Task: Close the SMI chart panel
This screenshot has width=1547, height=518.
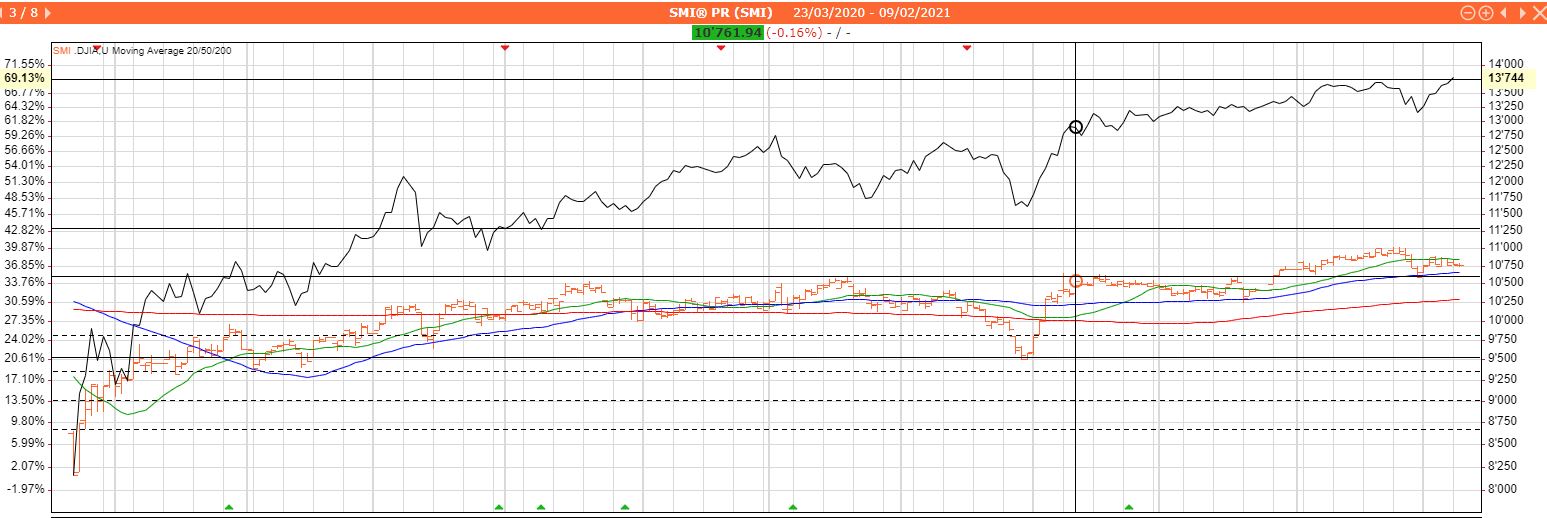Action: (x=1539, y=13)
